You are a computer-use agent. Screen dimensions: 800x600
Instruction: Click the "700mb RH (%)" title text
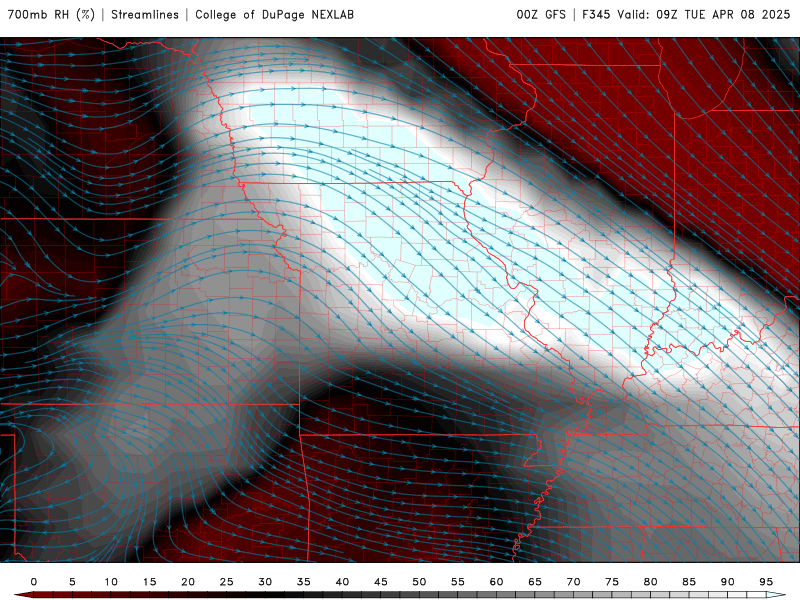[51, 14]
